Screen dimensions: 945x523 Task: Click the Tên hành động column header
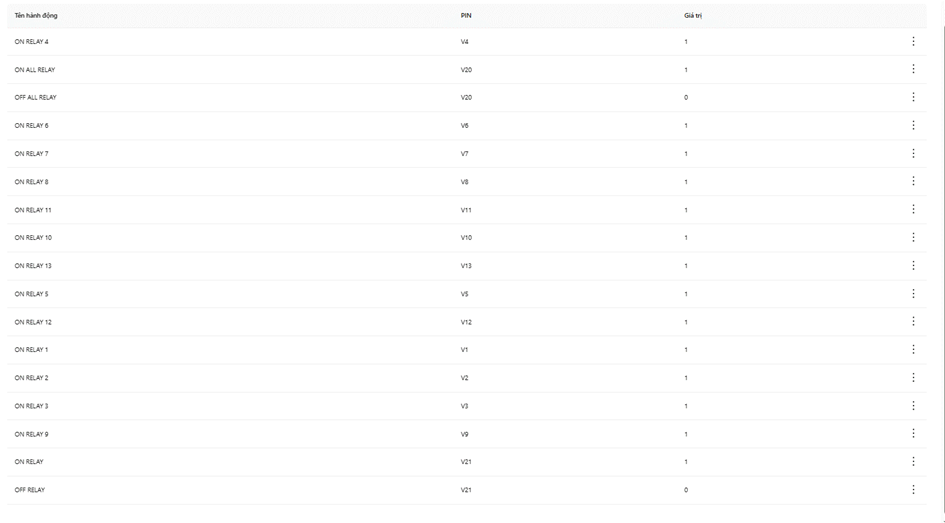[36, 16]
